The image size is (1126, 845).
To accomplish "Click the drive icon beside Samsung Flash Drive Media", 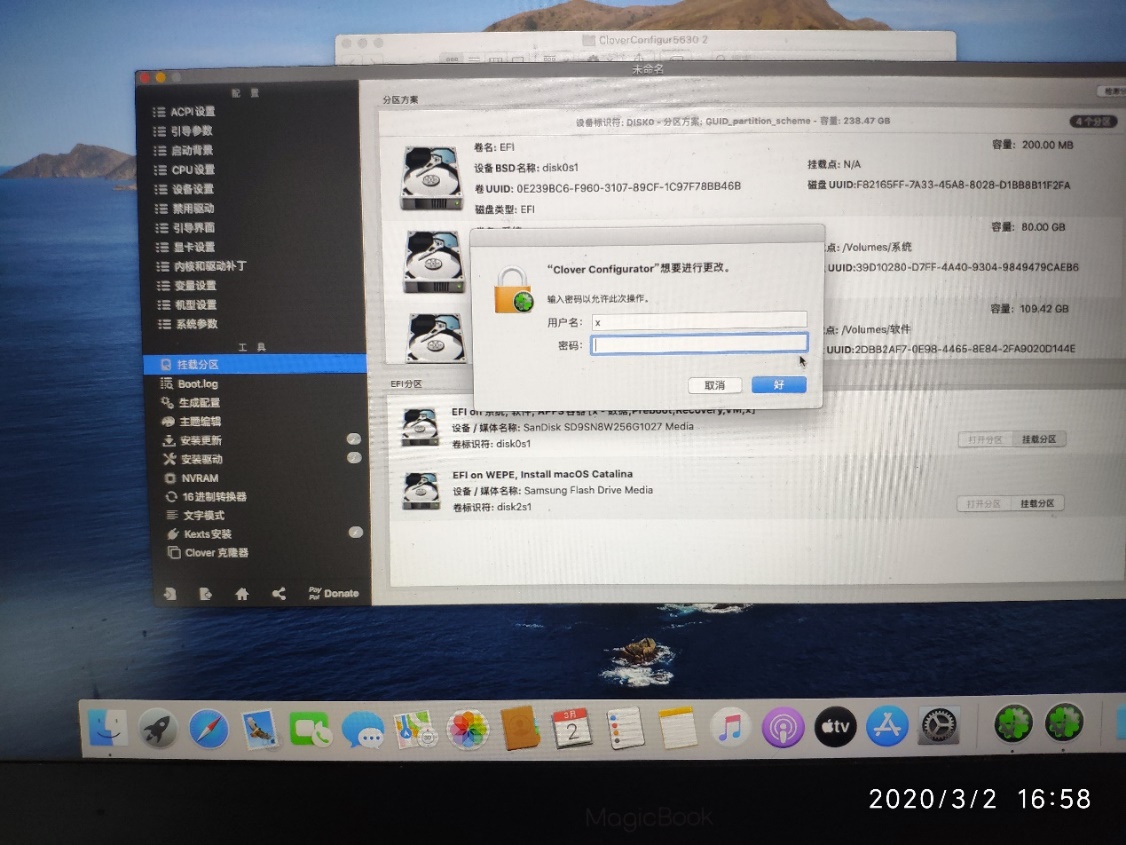I will 421,490.
